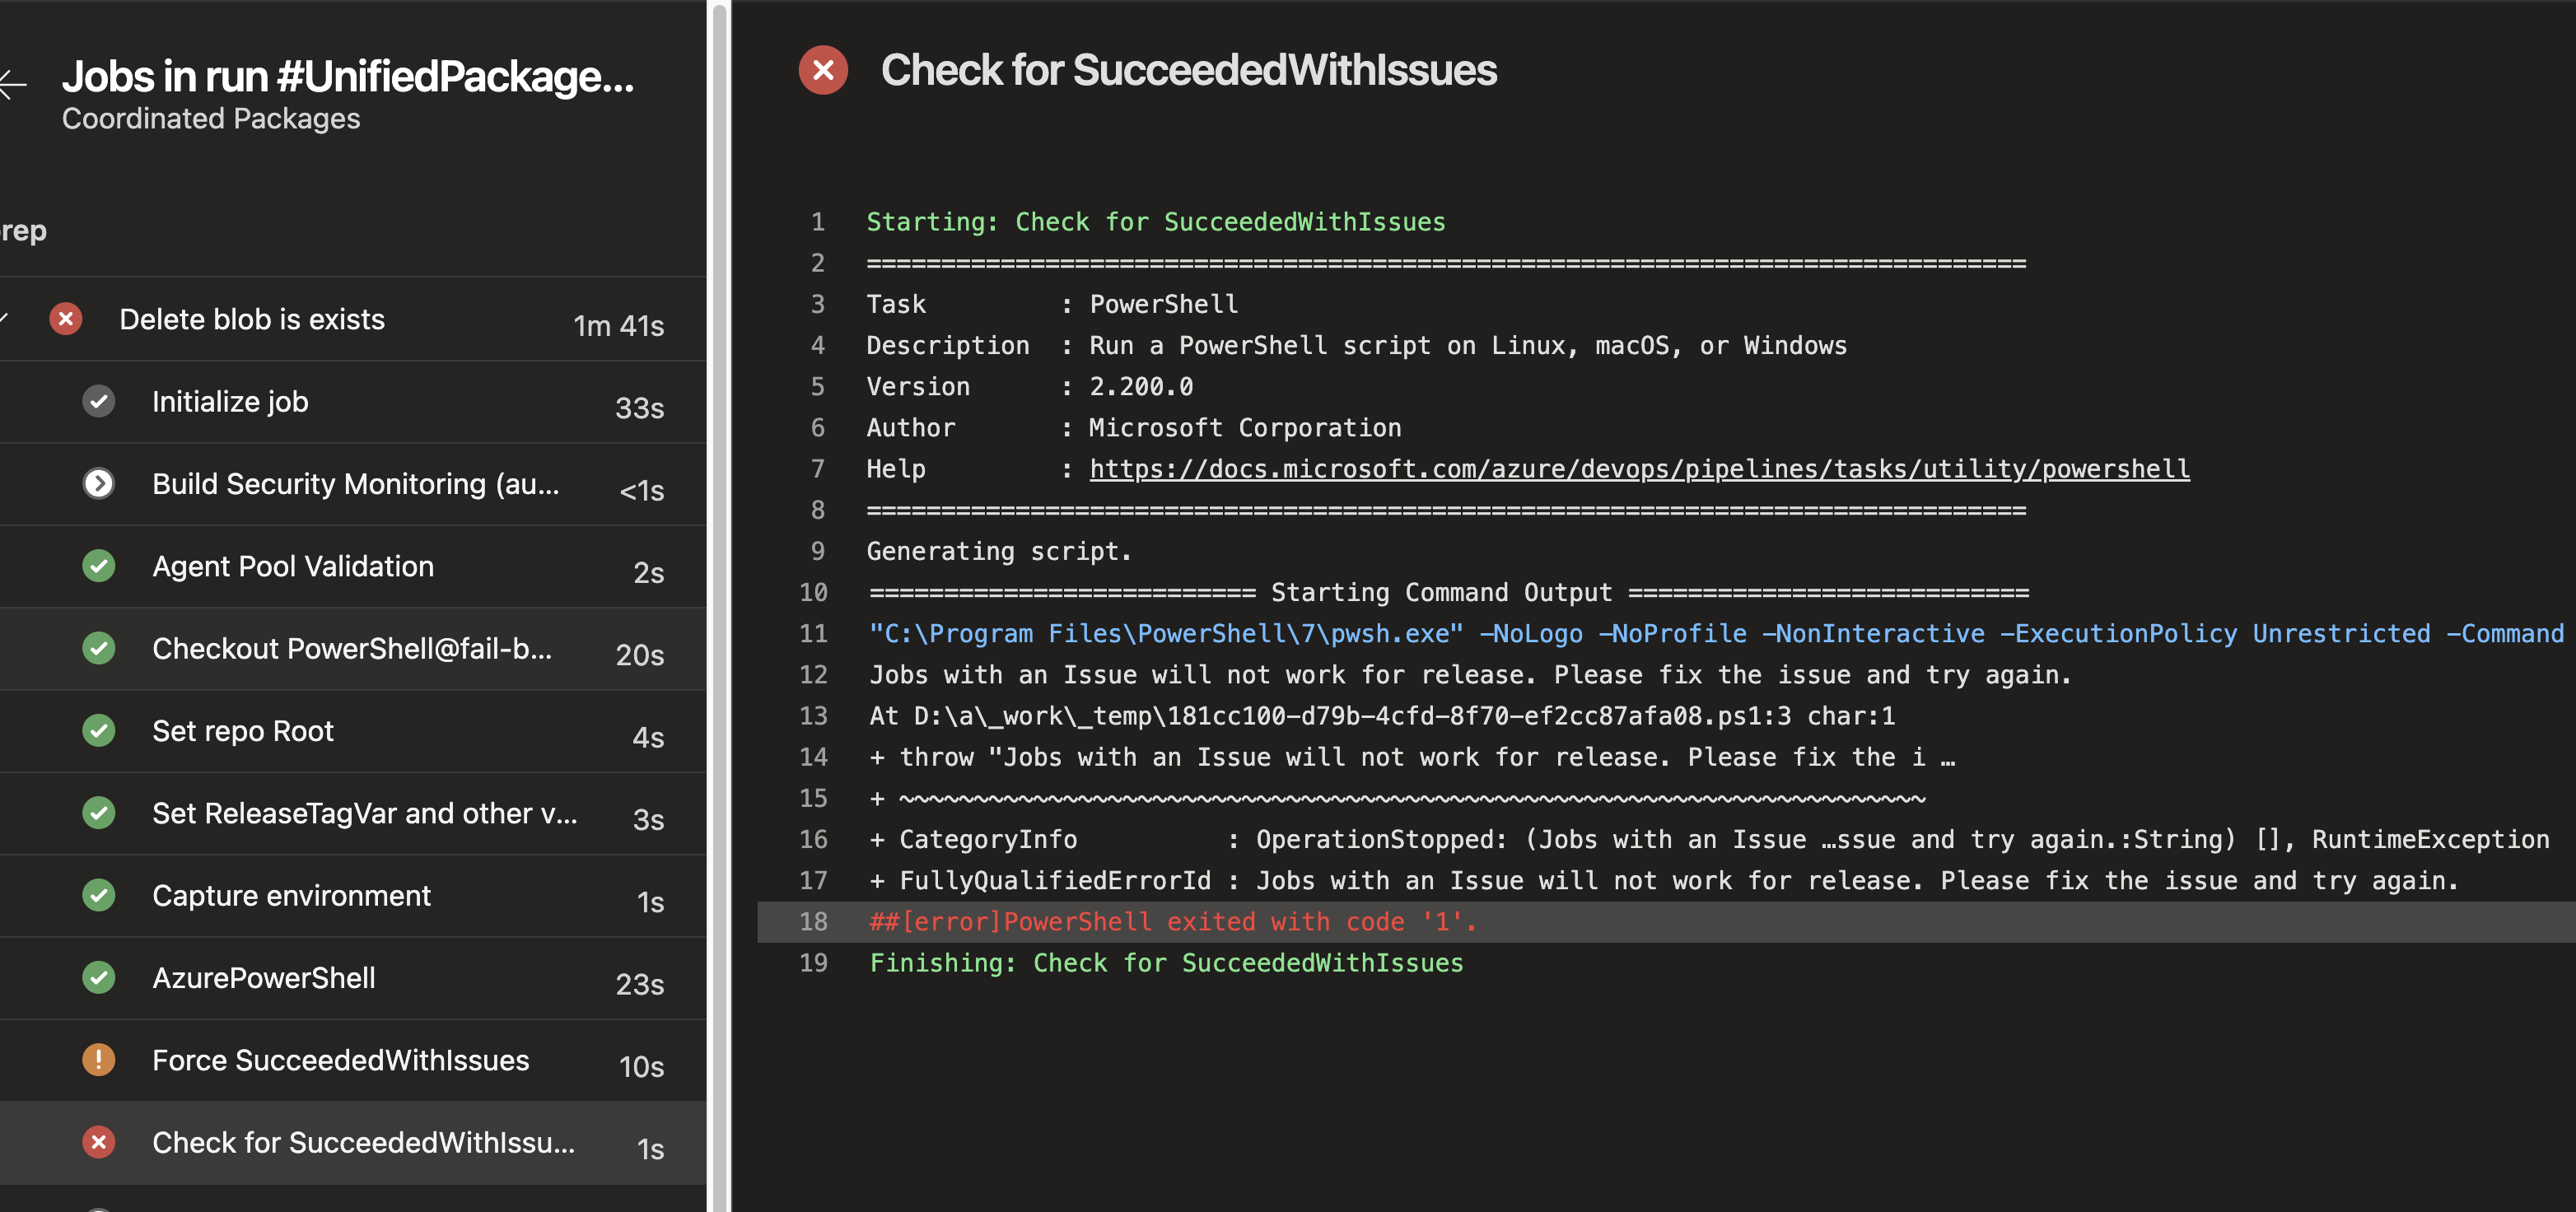Screen dimensions: 2576x1212
Task: Click the green success icon for AzurePowerShell
Action: click(99, 978)
